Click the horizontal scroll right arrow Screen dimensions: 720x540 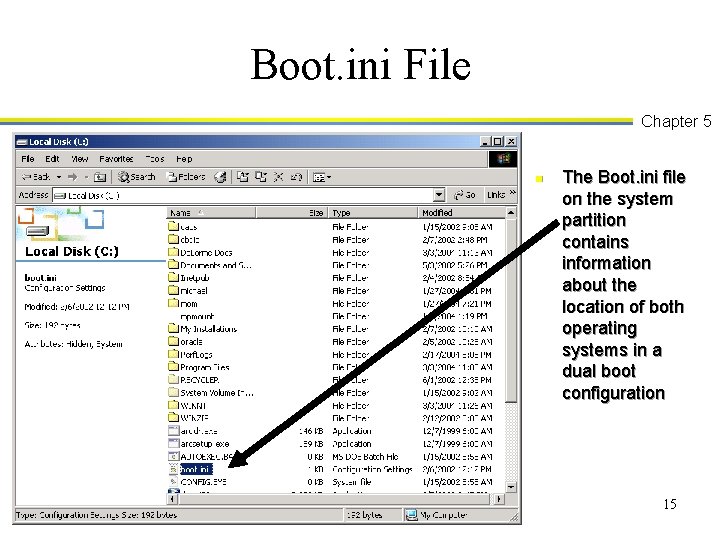[x=499, y=498]
